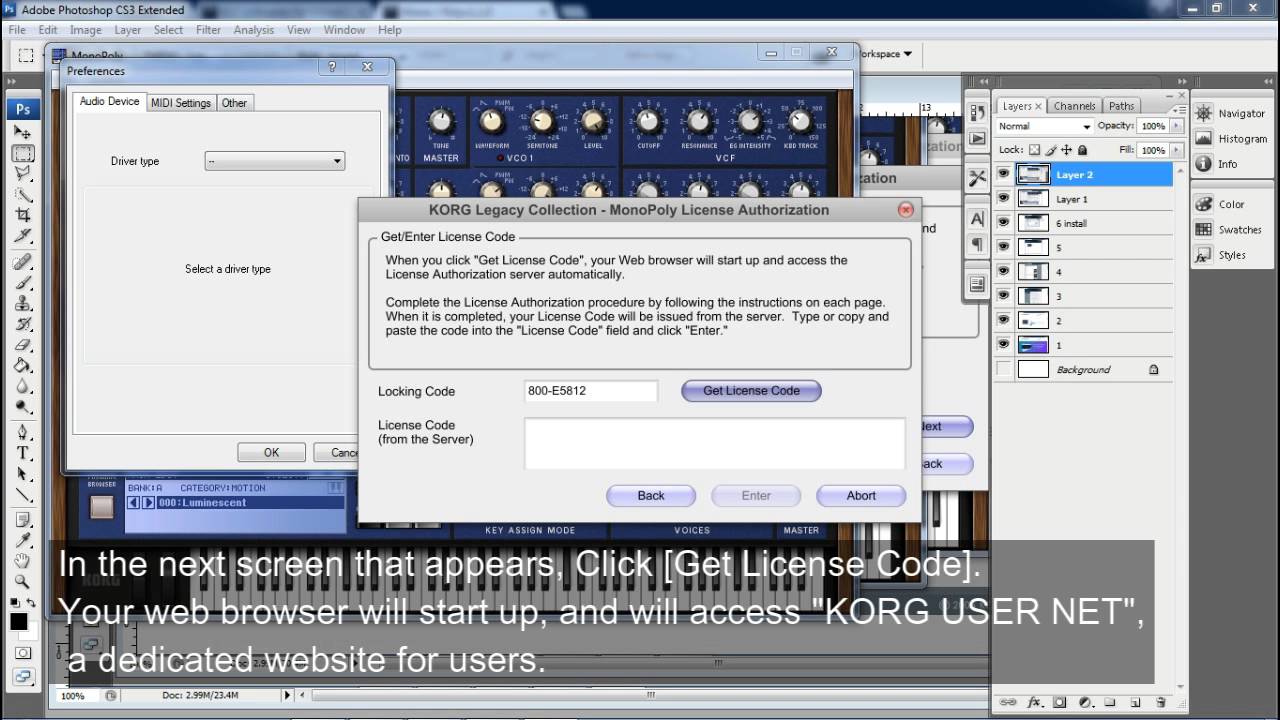The height and width of the screenshot is (720, 1280).
Task: Hide Layer 1 using its eye icon
Action: (1003, 199)
